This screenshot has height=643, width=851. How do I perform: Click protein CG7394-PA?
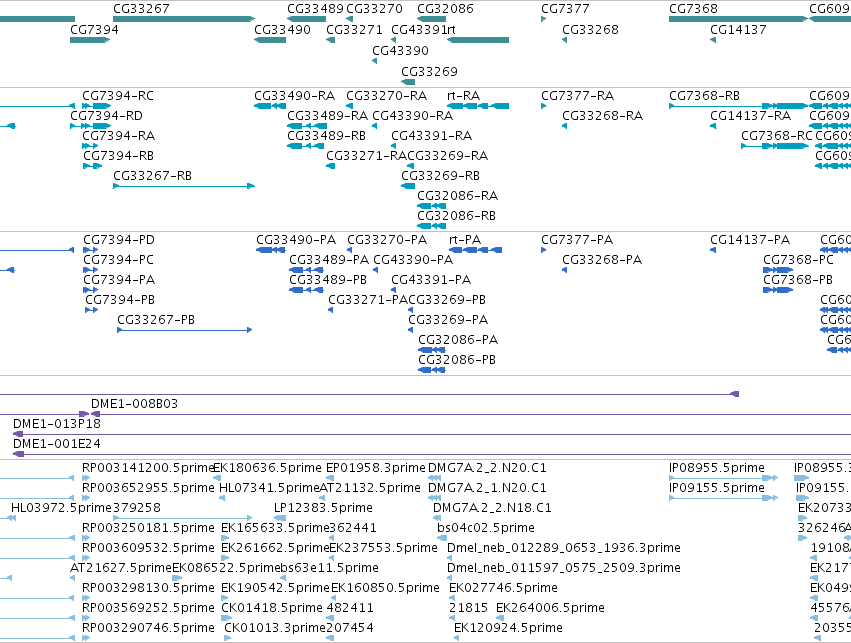coord(90,290)
